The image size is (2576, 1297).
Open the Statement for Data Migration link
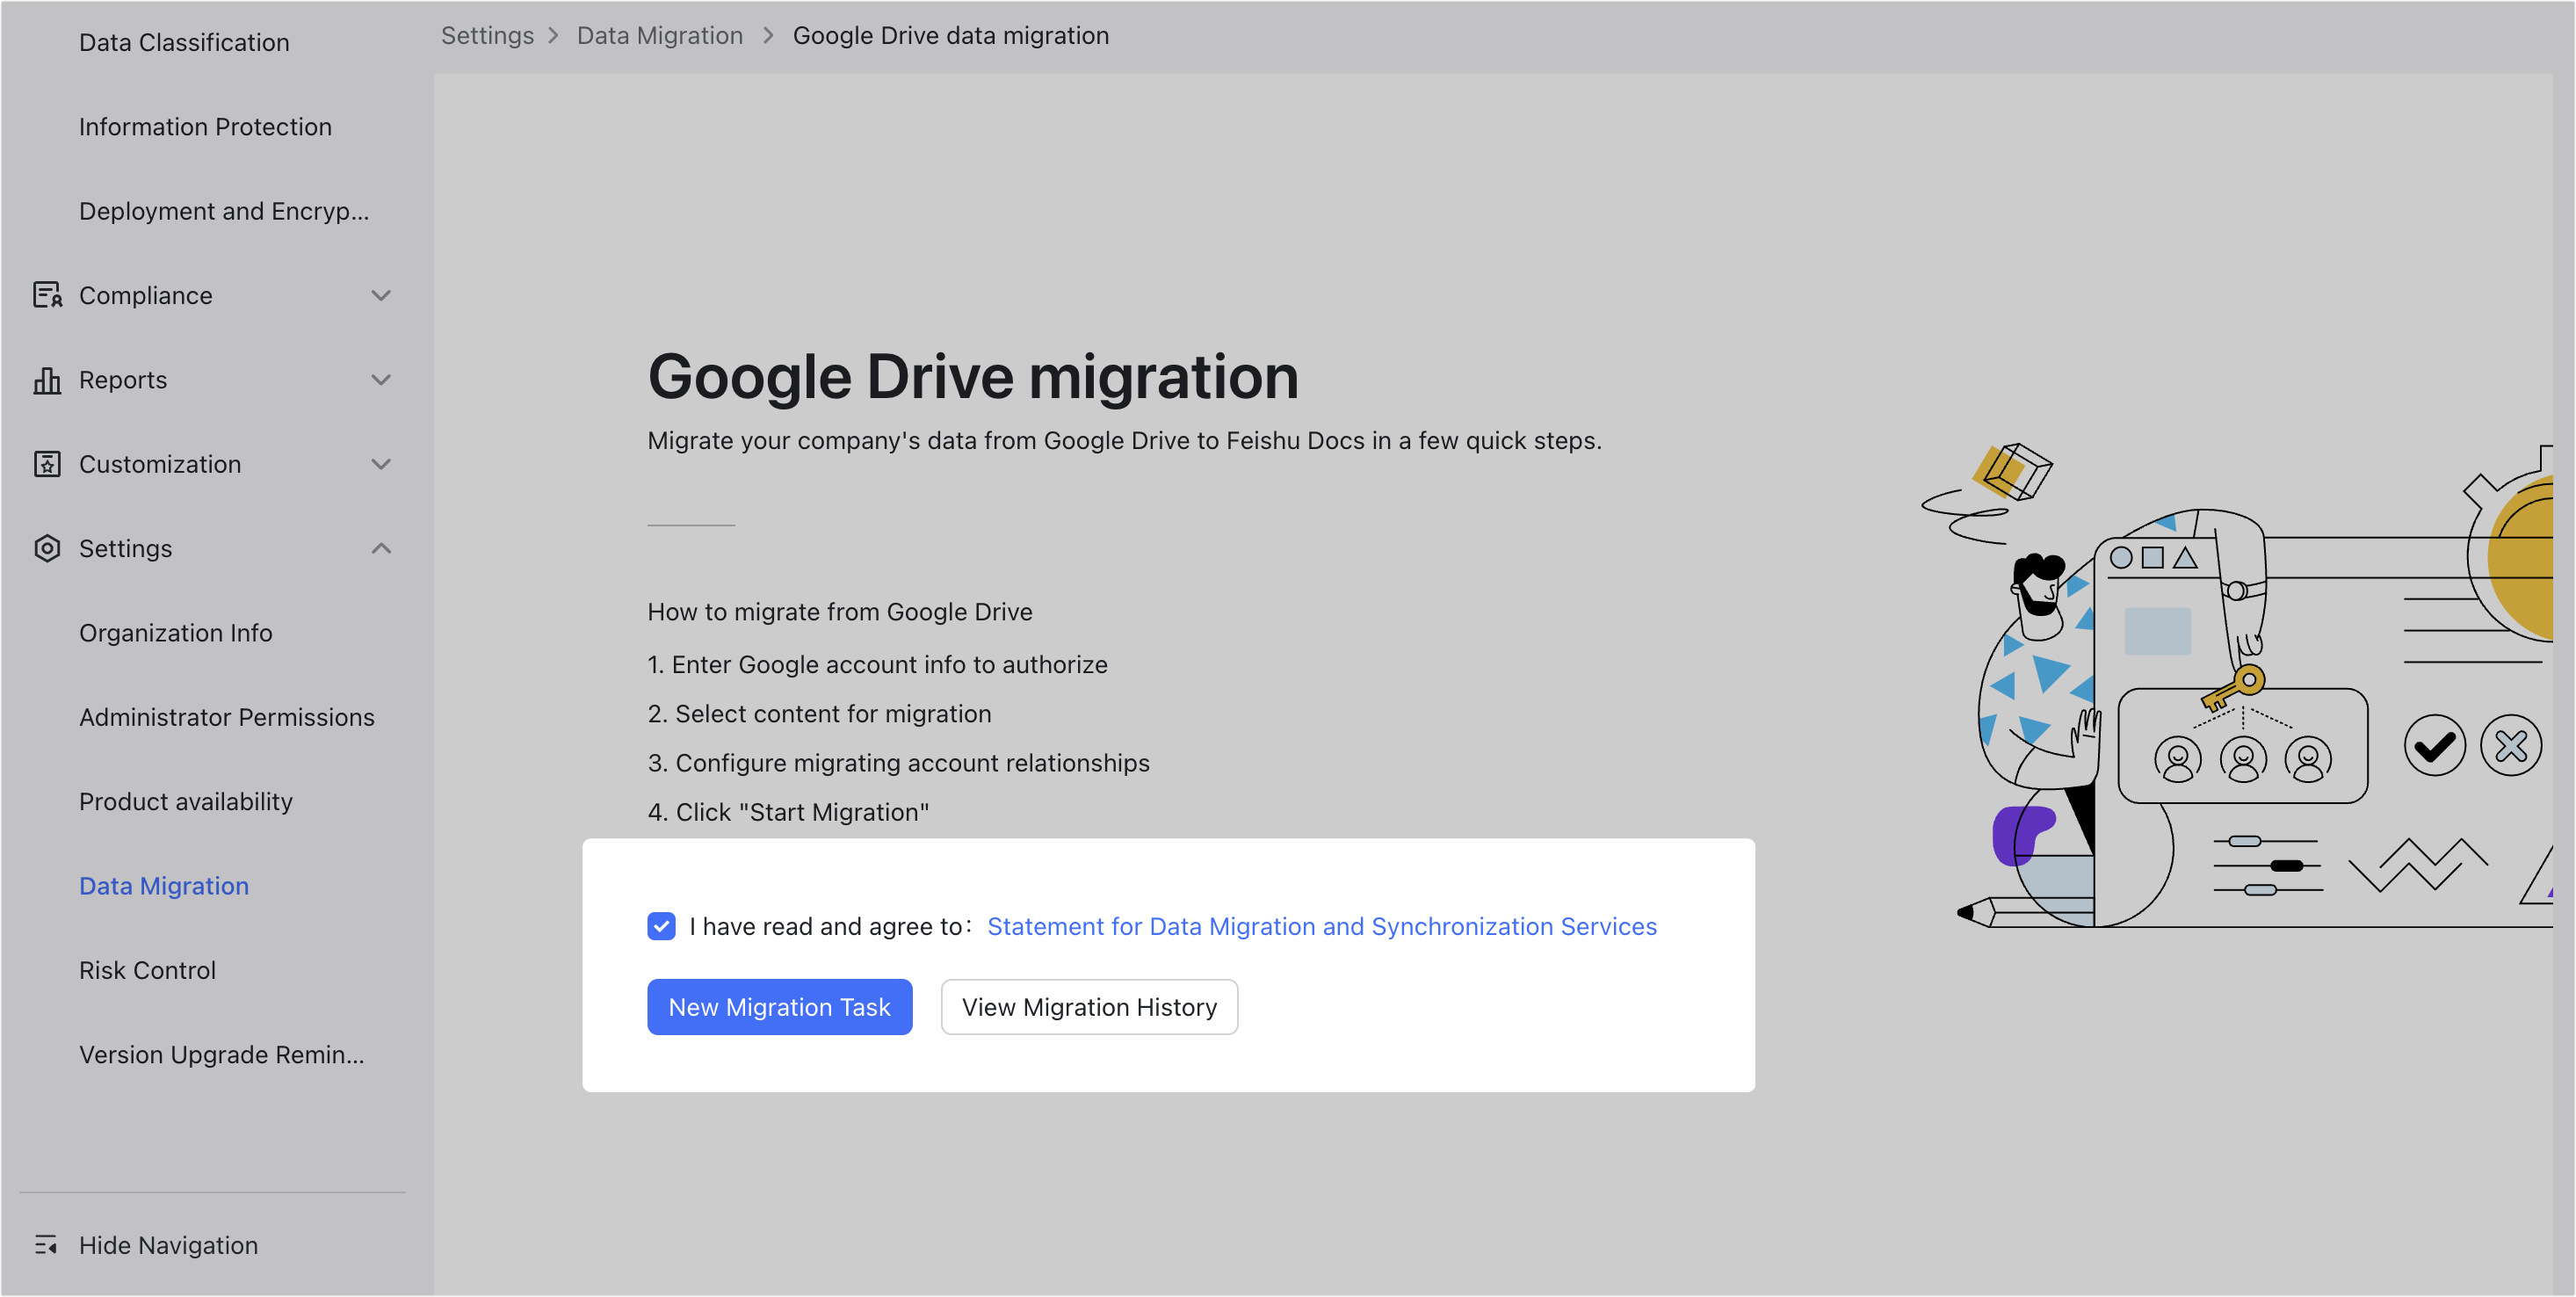(x=1320, y=926)
